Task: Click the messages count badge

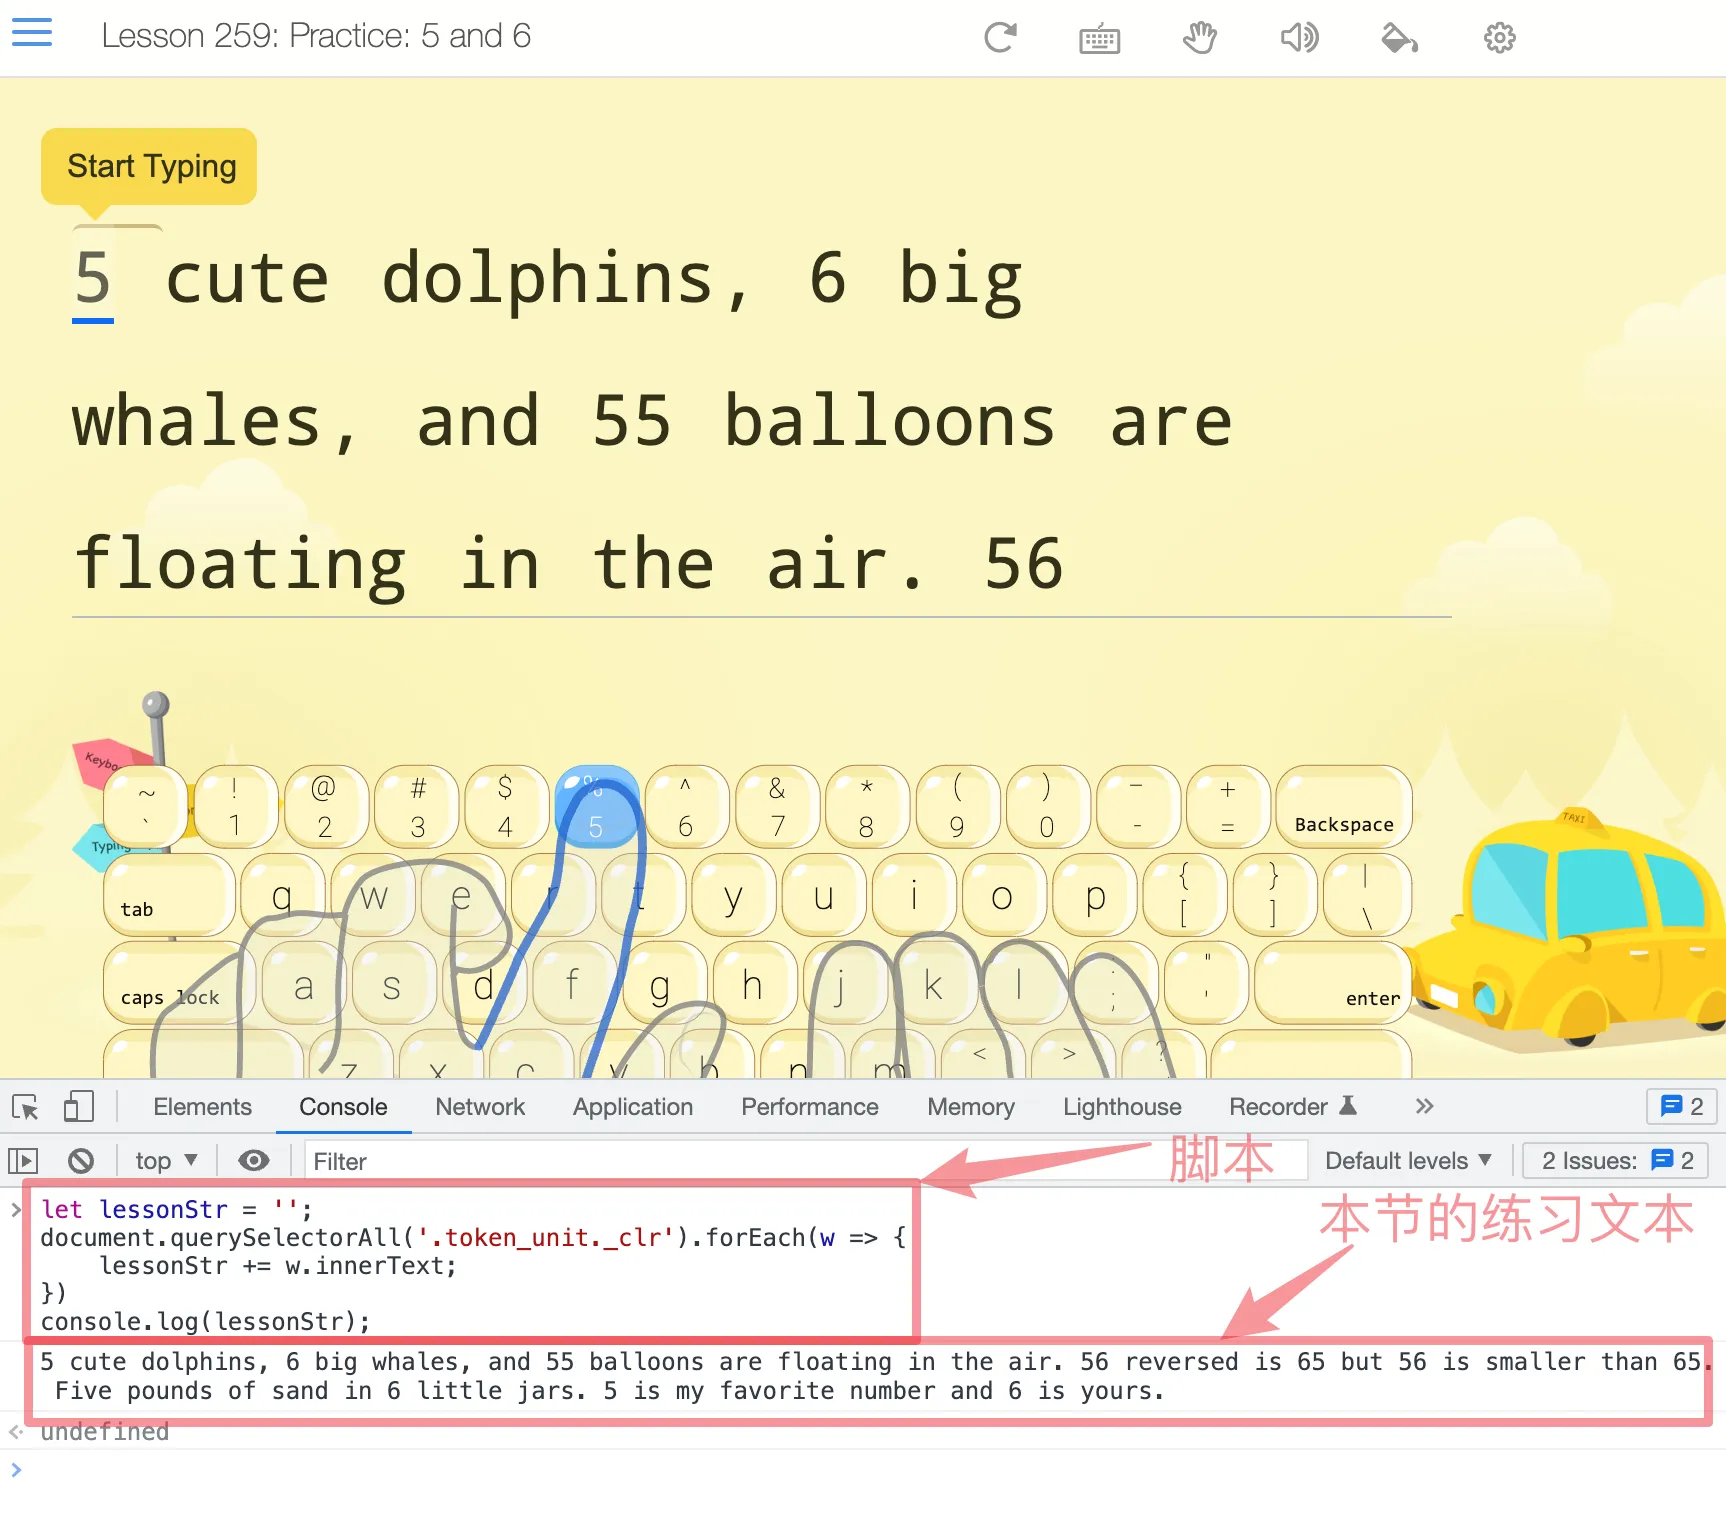Action: click(1682, 1106)
